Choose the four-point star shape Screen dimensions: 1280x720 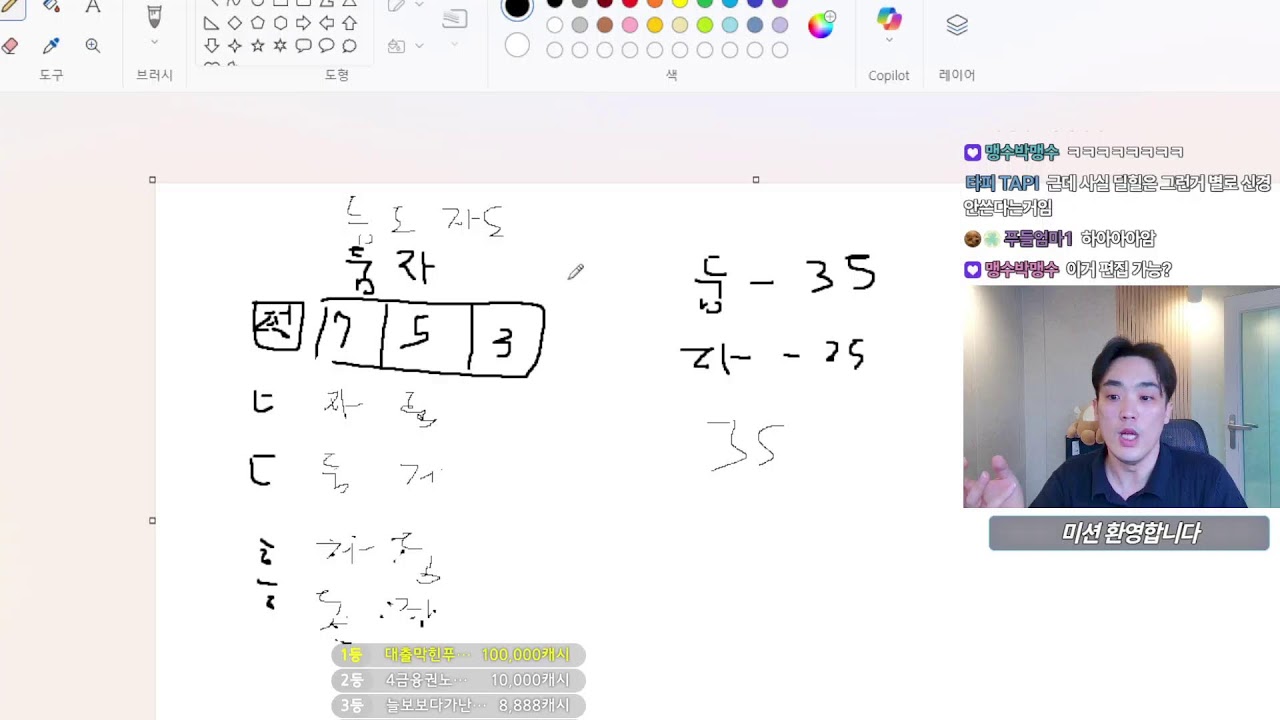(234, 46)
